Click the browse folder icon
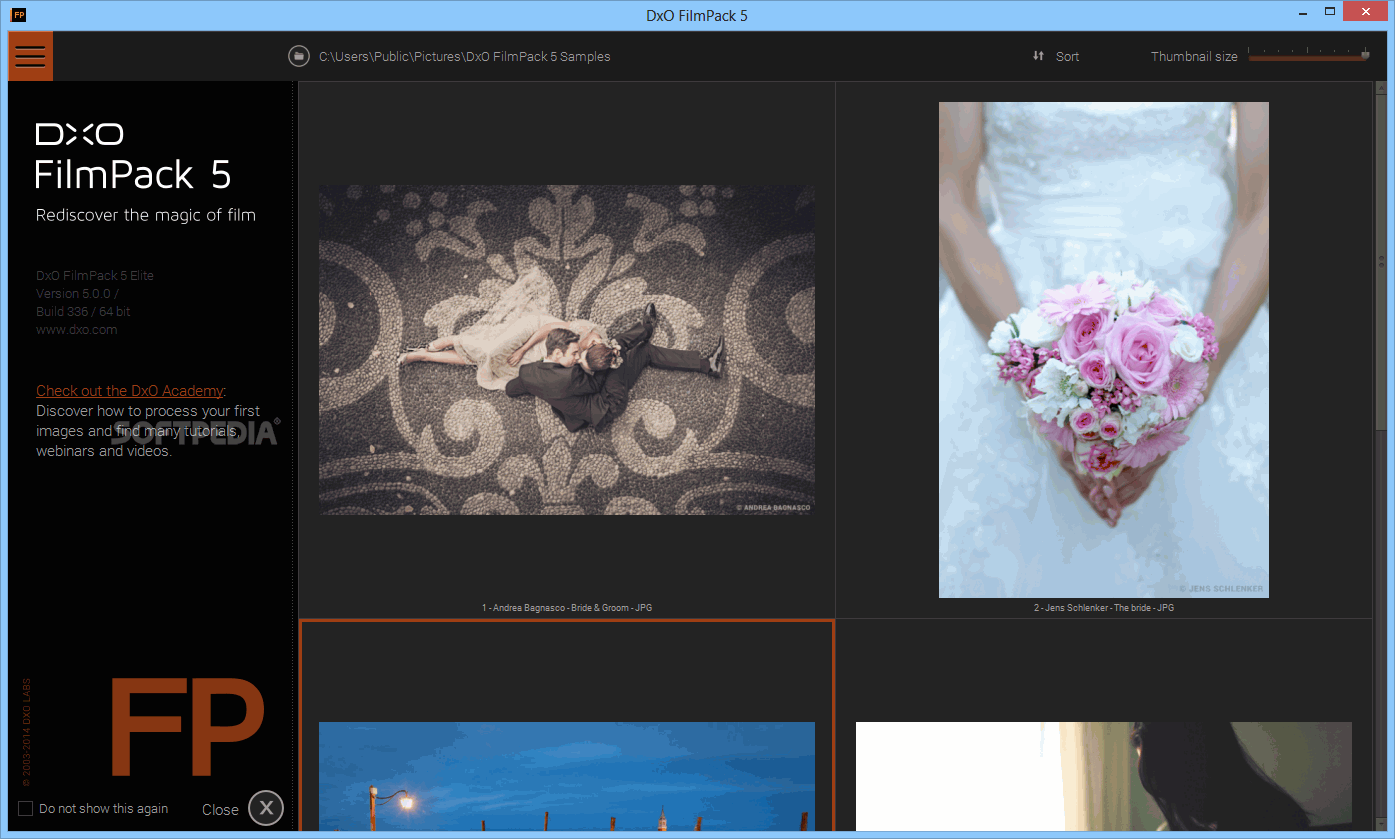This screenshot has width=1395, height=839. pos(298,56)
